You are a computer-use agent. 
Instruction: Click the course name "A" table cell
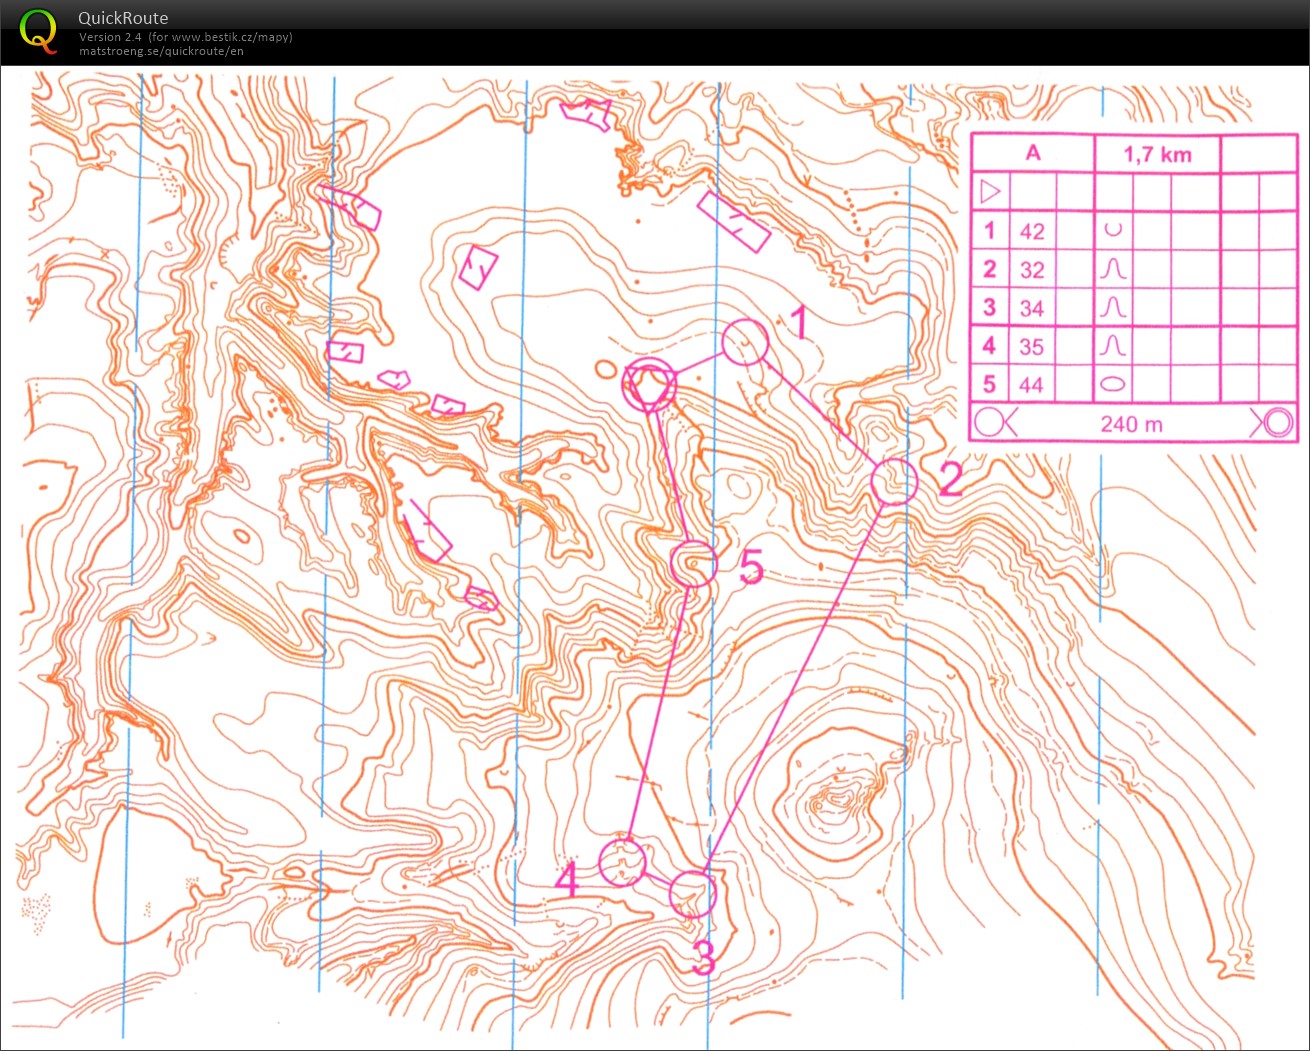click(x=1033, y=153)
